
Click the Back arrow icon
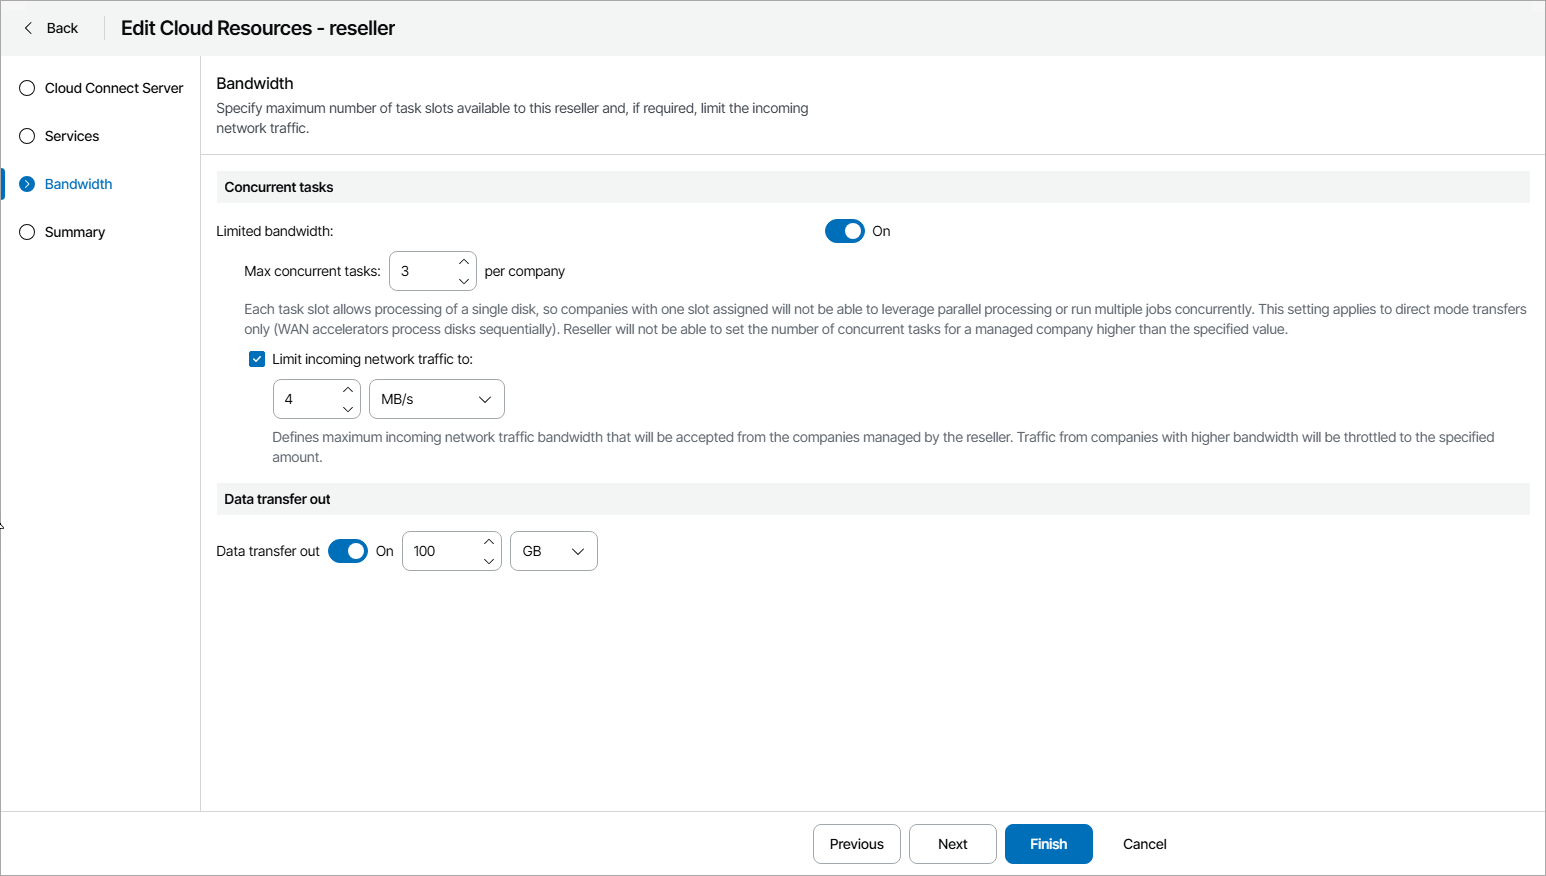pyautogui.click(x=28, y=28)
